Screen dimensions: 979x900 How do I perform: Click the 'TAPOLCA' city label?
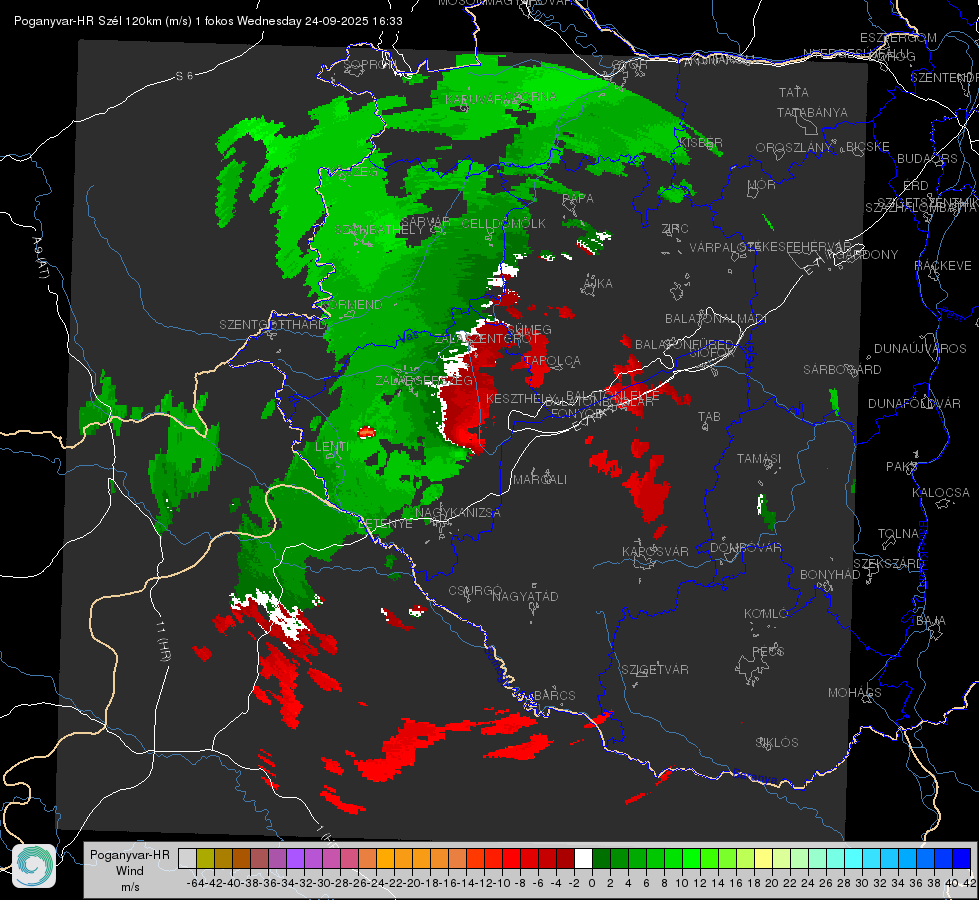point(552,360)
